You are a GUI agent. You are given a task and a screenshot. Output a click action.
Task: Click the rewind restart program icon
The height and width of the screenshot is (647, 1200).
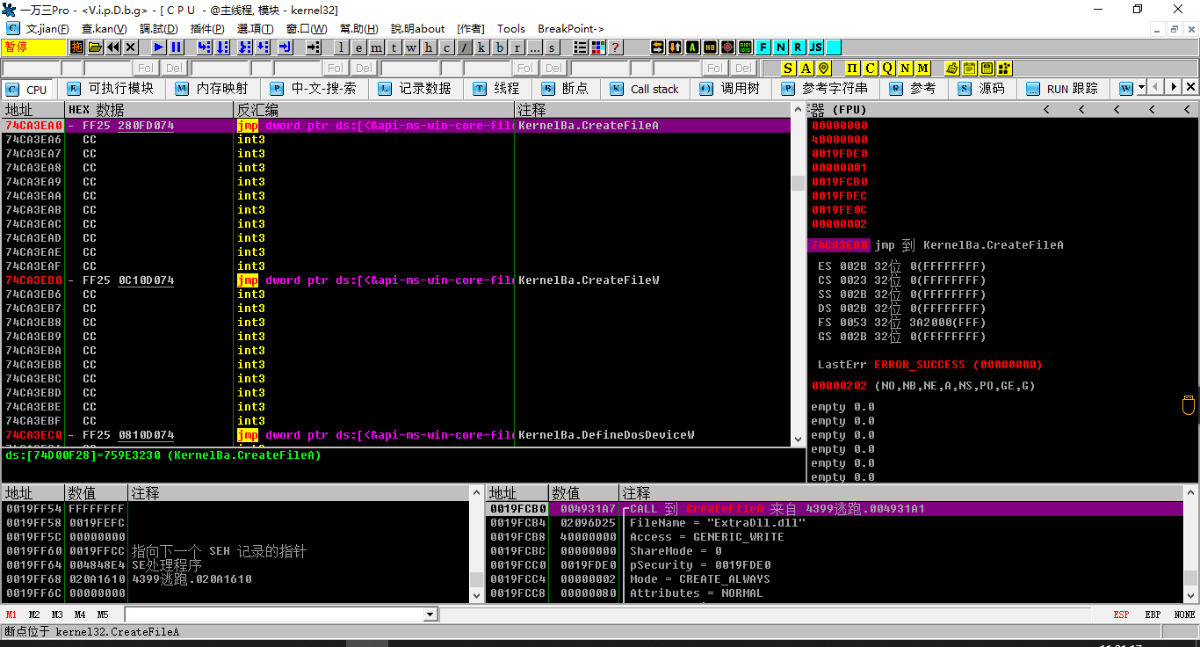(x=113, y=47)
